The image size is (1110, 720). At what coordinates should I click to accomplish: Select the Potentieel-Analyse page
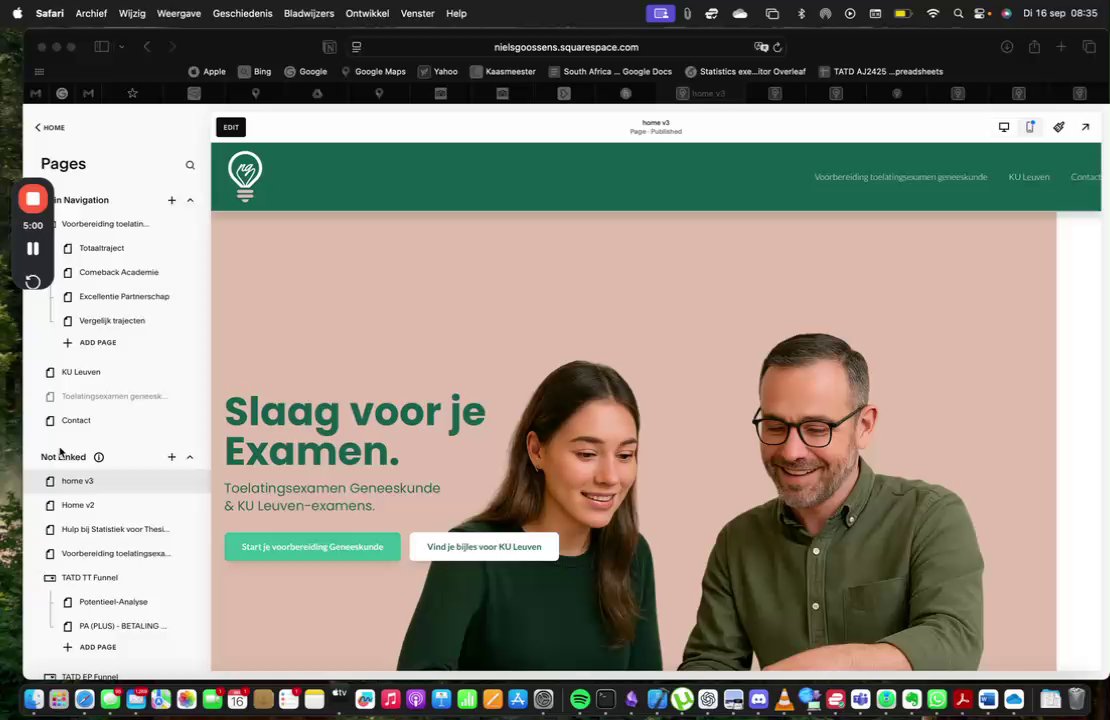[113, 602]
